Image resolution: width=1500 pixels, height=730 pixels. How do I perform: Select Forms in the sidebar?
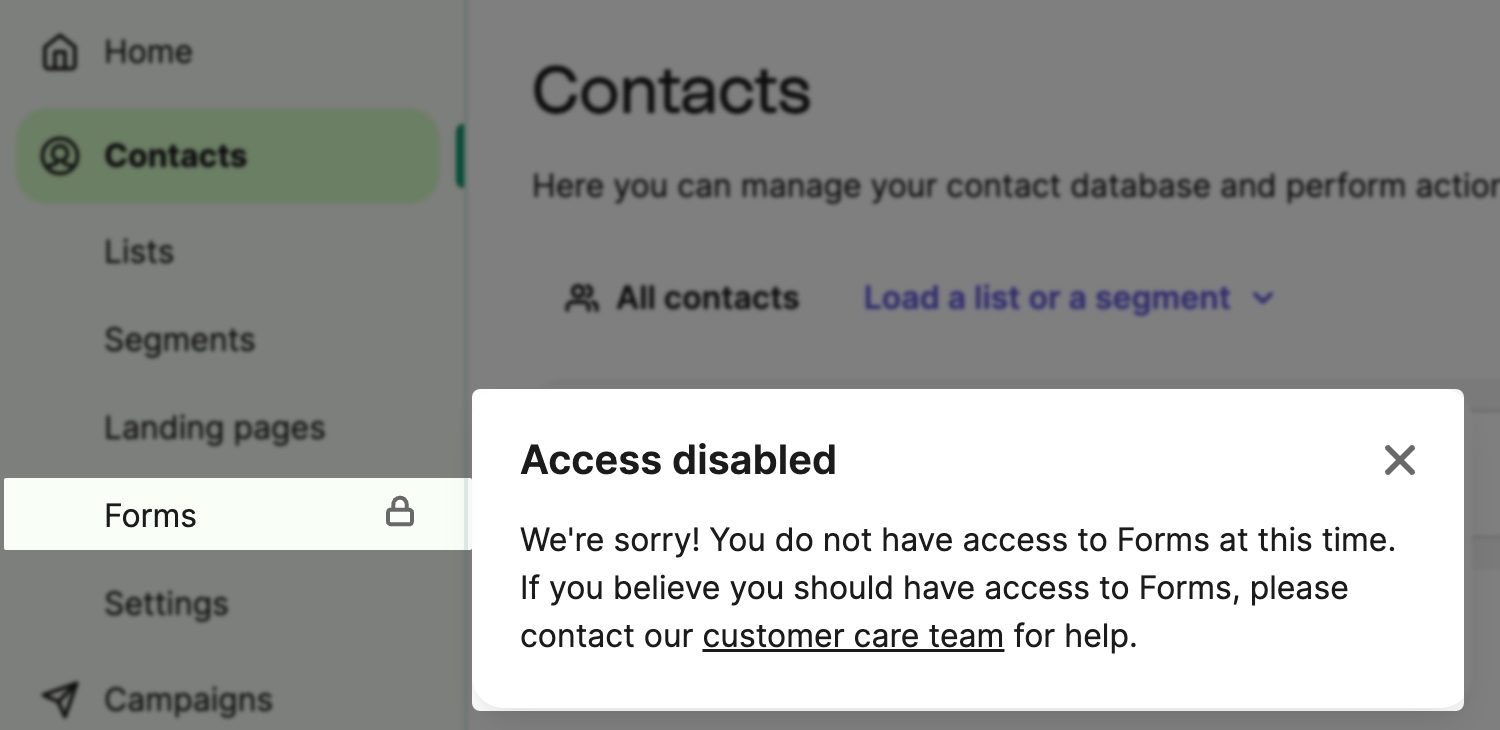point(150,514)
